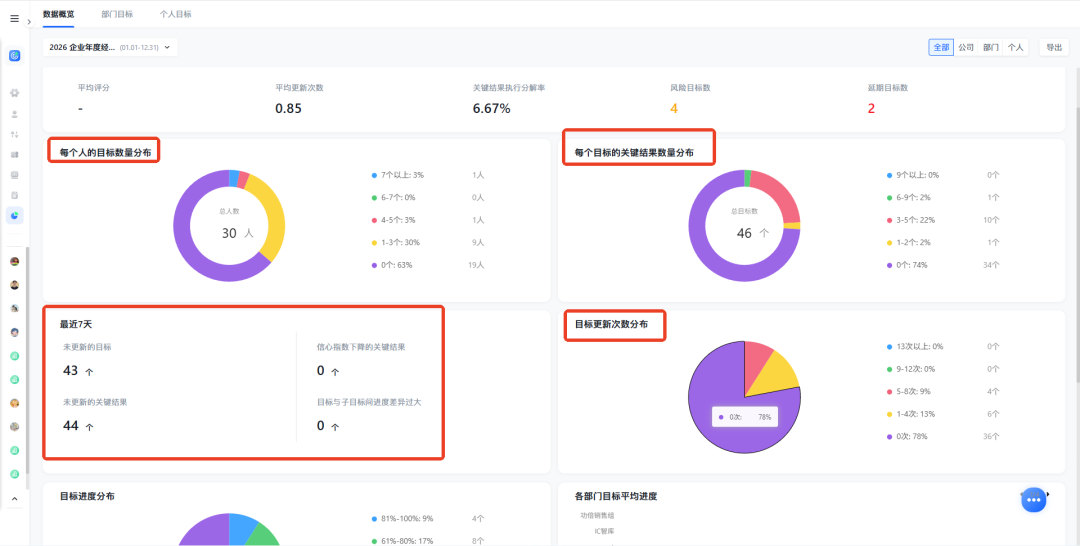Open the grid blocks icon in sidebar
Image resolution: width=1080 pixels, height=546 pixels.
[x=14, y=155]
